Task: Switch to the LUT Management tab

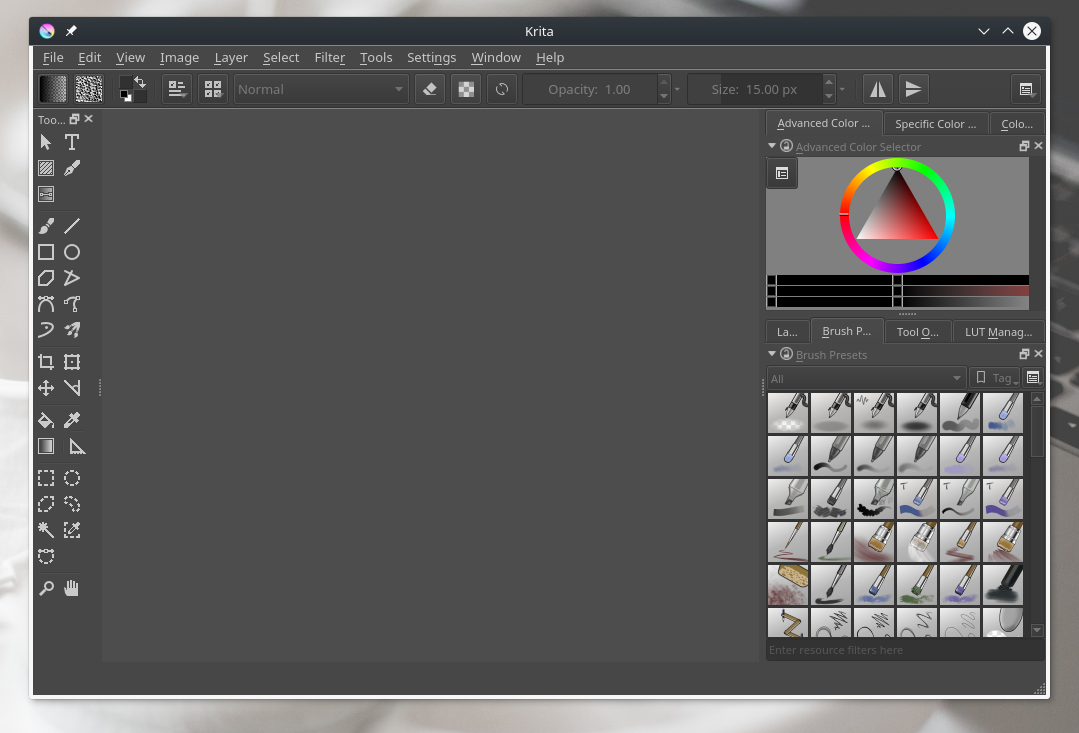Action: coord(998,332)
